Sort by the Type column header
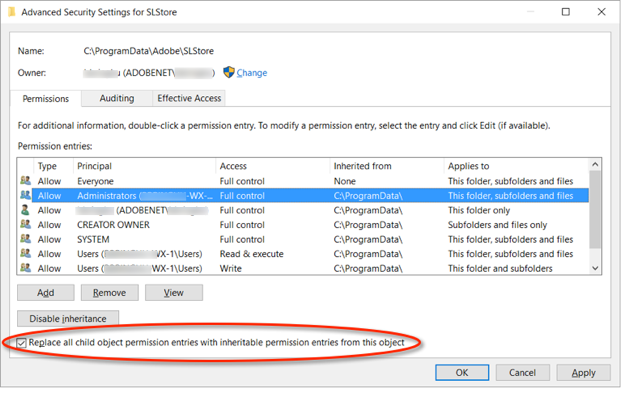Image resolution: width=621 pixels, height=393 pixels. pyautogui.click(x=53, y=166)
